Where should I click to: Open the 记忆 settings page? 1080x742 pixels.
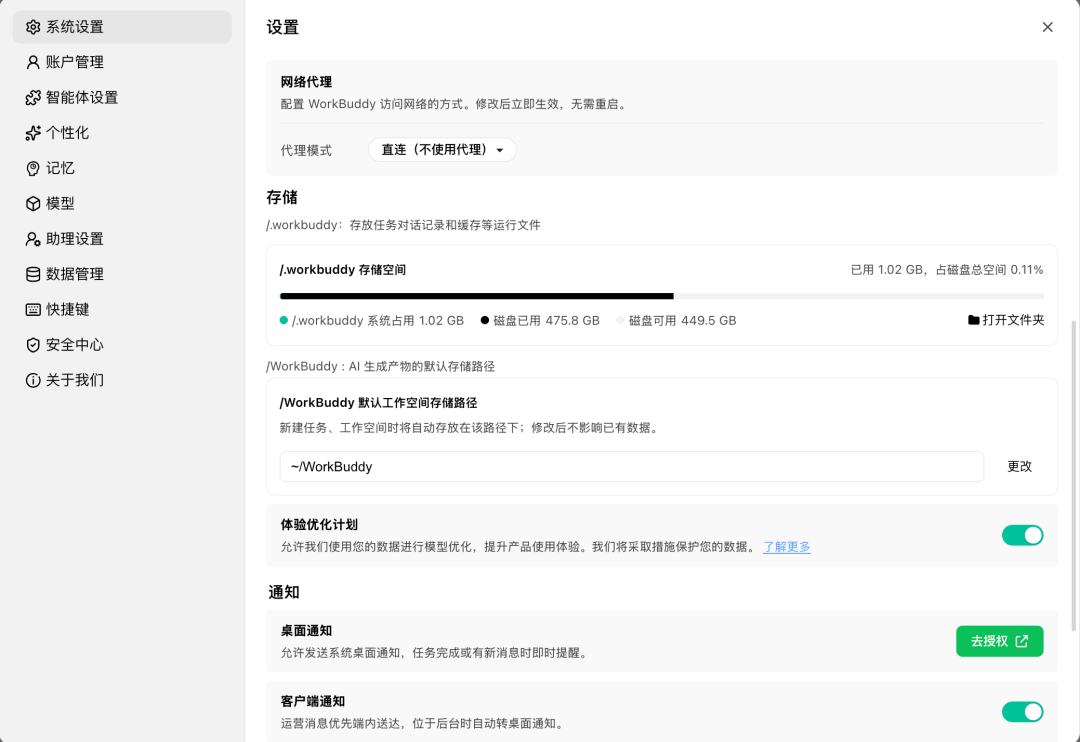(x=122, y=168)
